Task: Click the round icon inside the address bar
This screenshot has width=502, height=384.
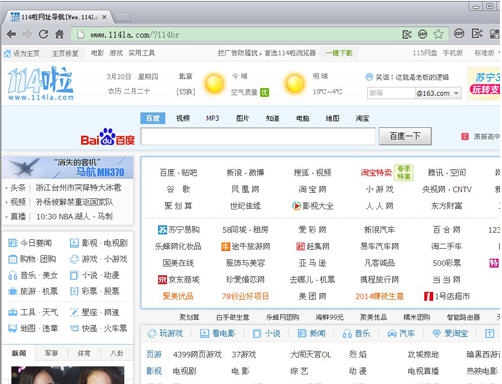Action: [x=423, y=34]
